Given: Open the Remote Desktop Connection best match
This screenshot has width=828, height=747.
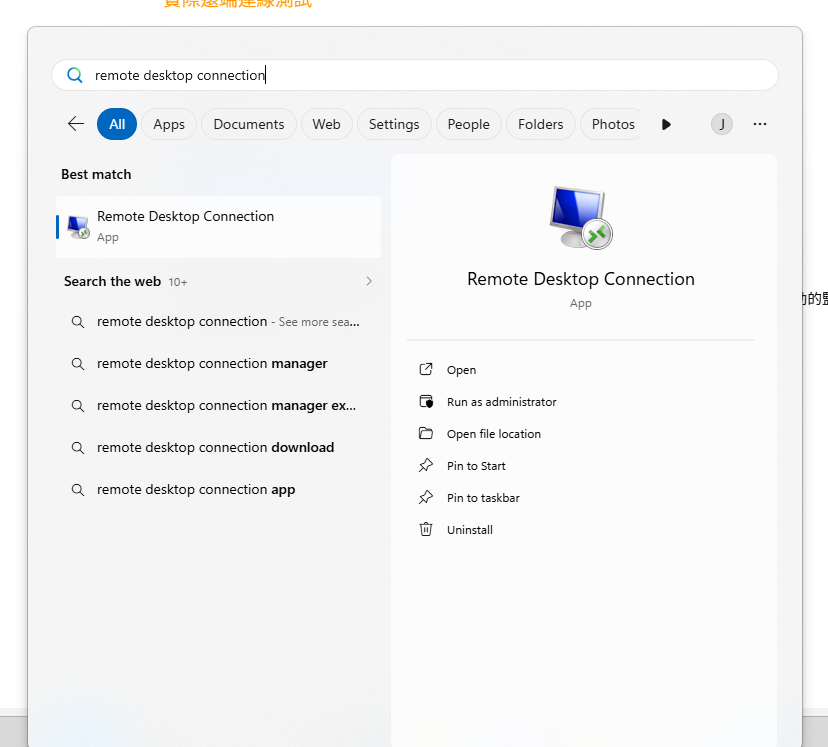Looking at the screenshot, I should coord(219,227).
